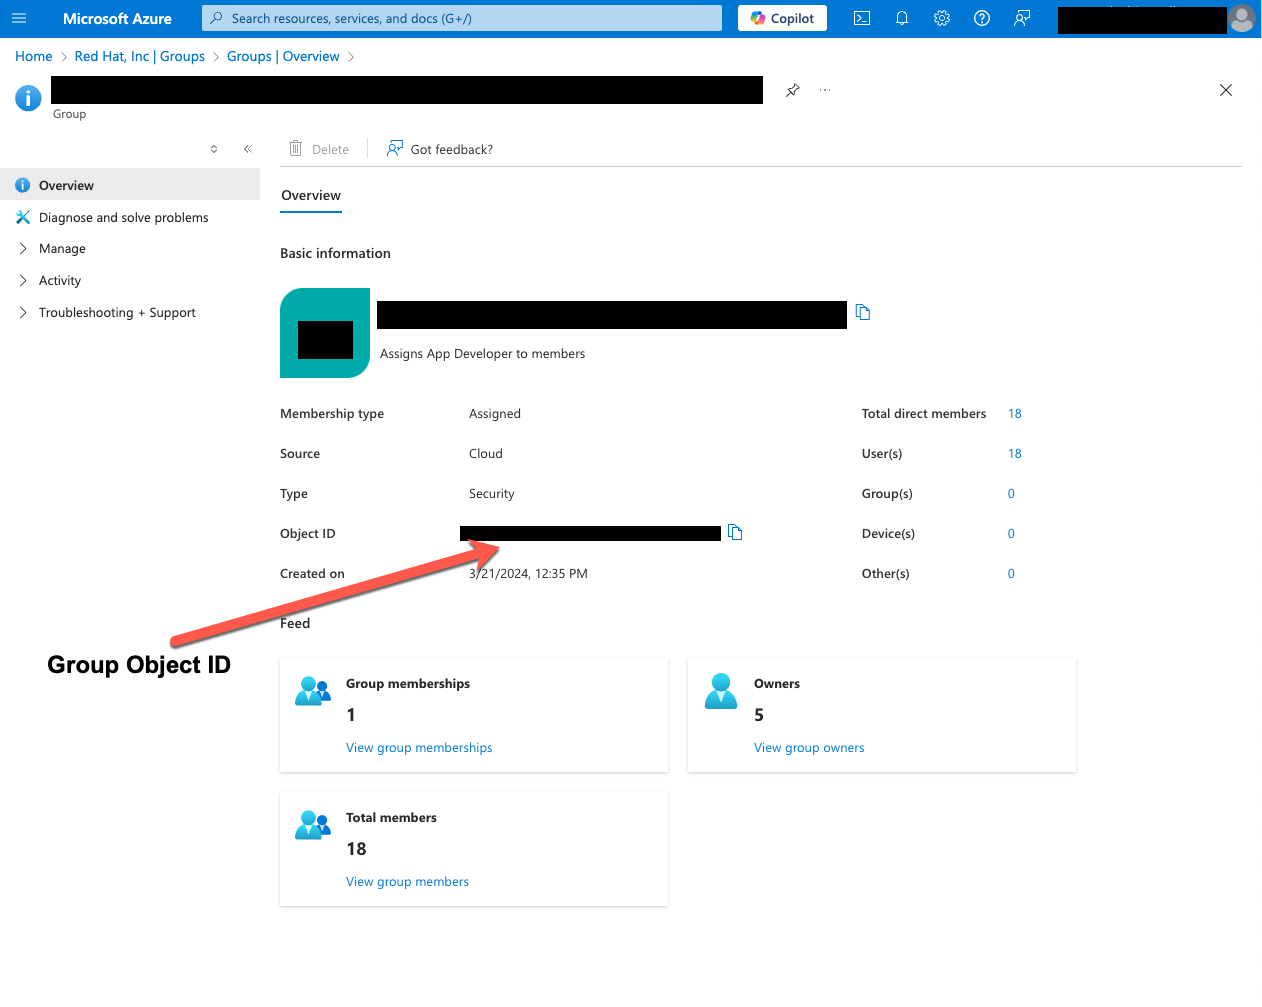Open the feedback icon in the top bar

(1021, 18)
